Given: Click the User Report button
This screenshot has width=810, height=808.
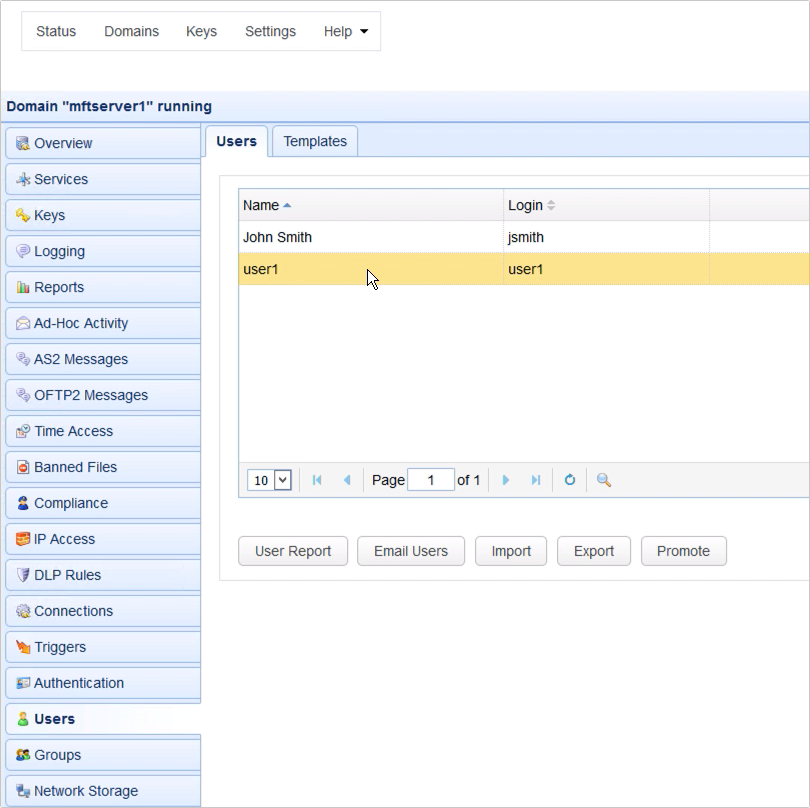Looking at the screenshot, I should (x=292, y=551).
